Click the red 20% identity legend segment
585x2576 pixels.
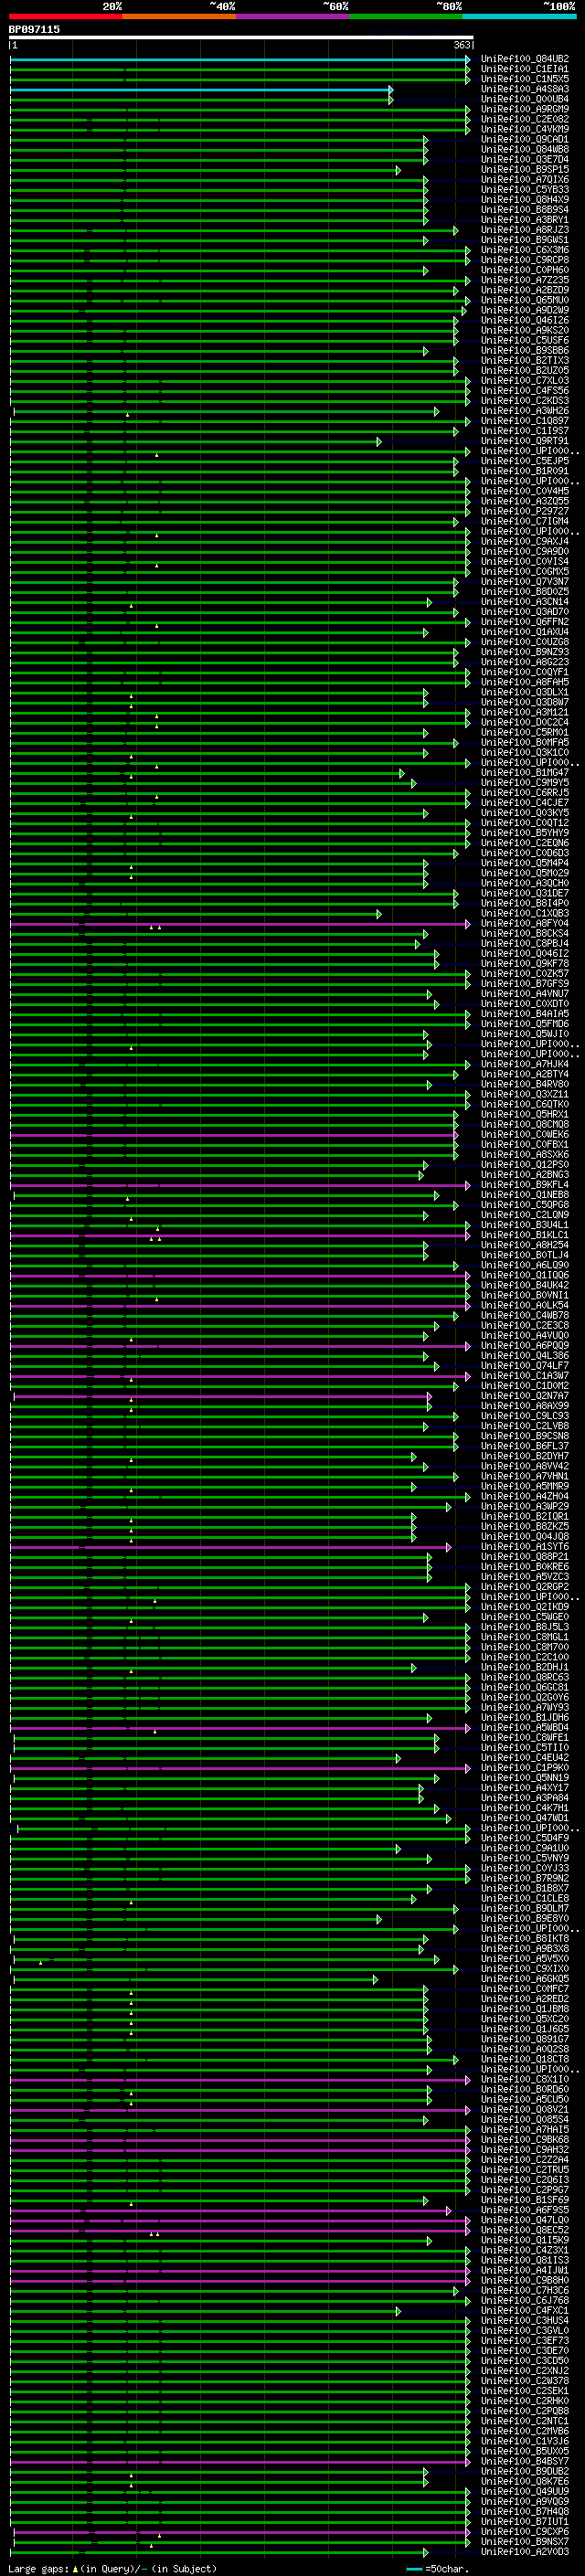65,16
